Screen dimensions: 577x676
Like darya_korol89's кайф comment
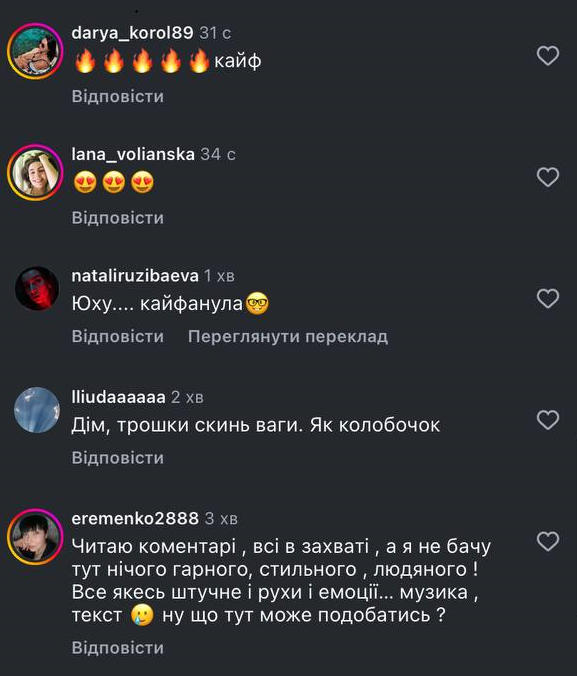pyautogui.click(x=548, y=56)
